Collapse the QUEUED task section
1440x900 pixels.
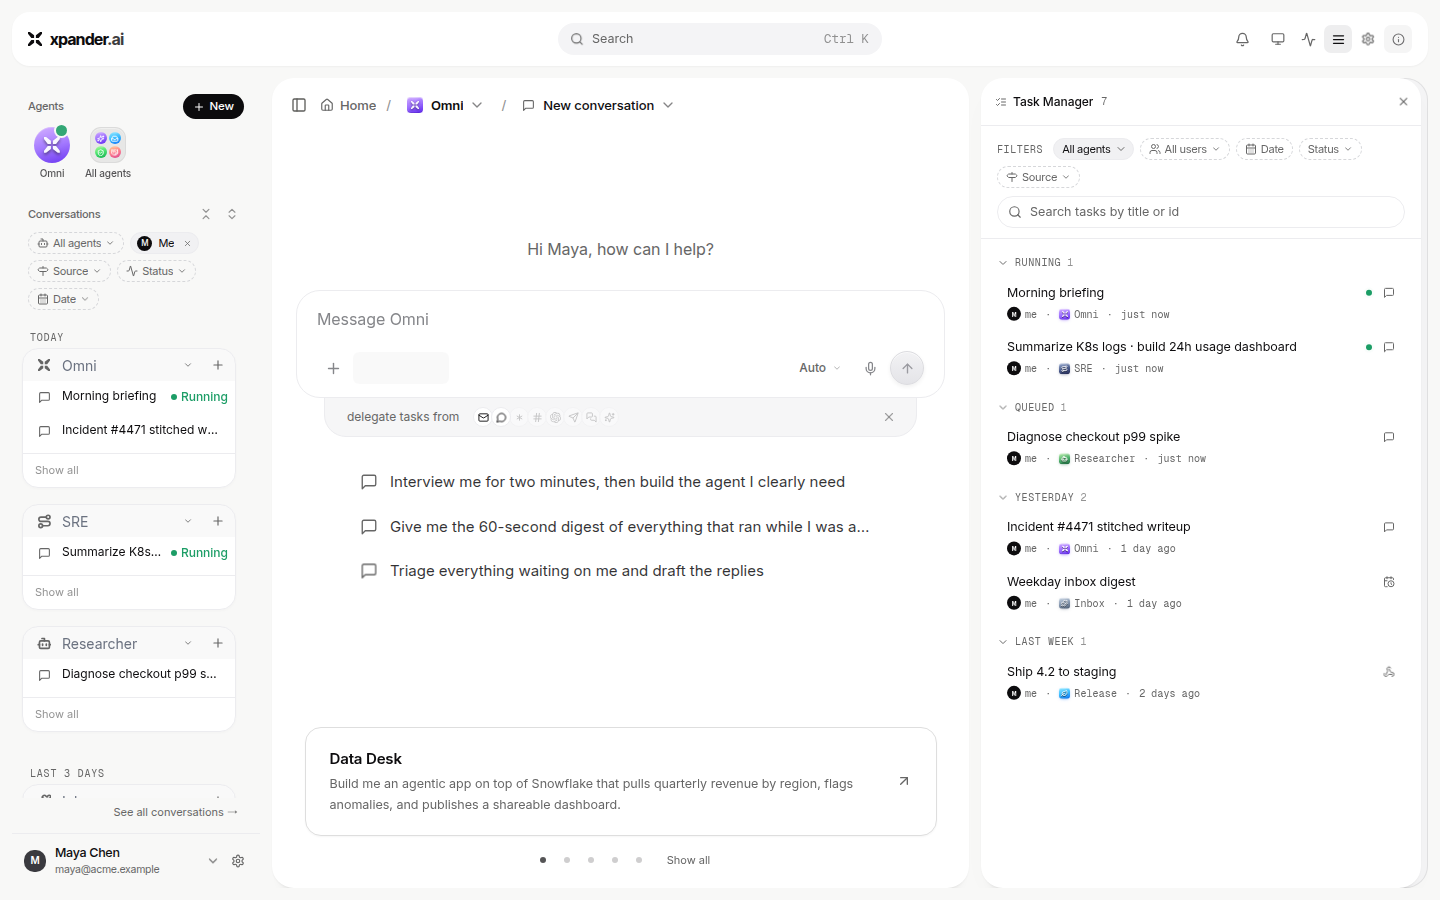(1003, 408)
